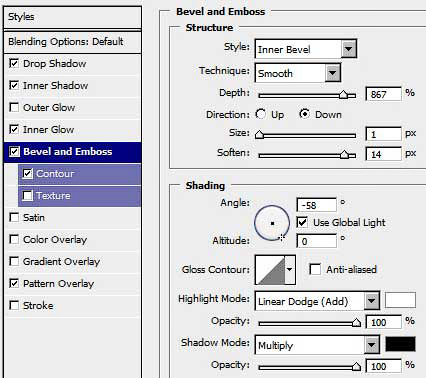
Task: Open the Contour sub-settings entry
Action: [x=55, y=174]
